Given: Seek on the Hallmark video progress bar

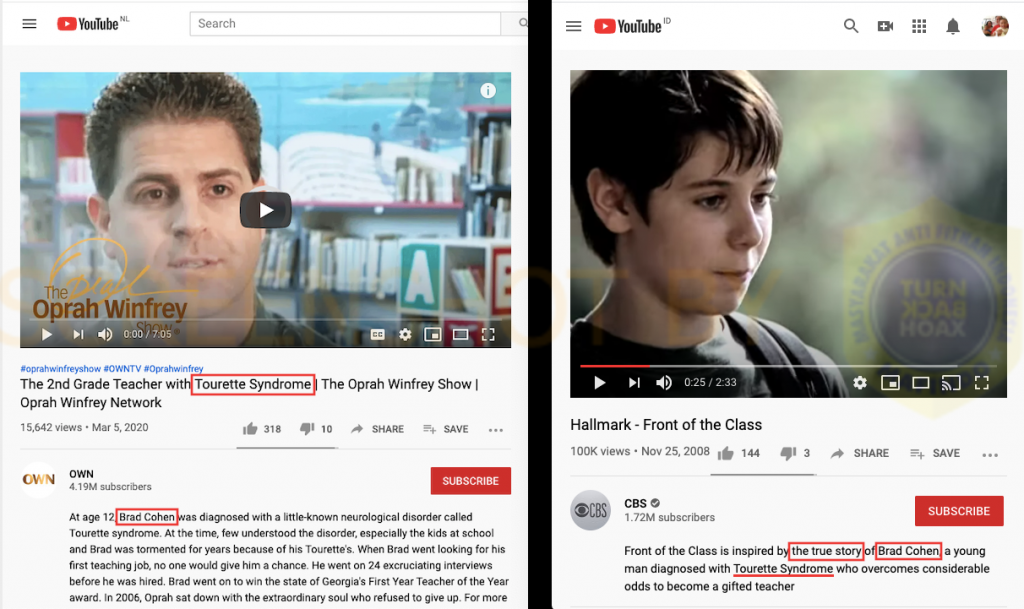Looking at the screenshot, I should [788, 366].
